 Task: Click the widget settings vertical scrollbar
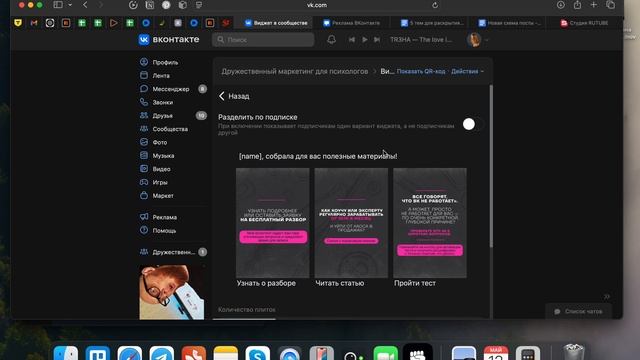pos(491,166)
